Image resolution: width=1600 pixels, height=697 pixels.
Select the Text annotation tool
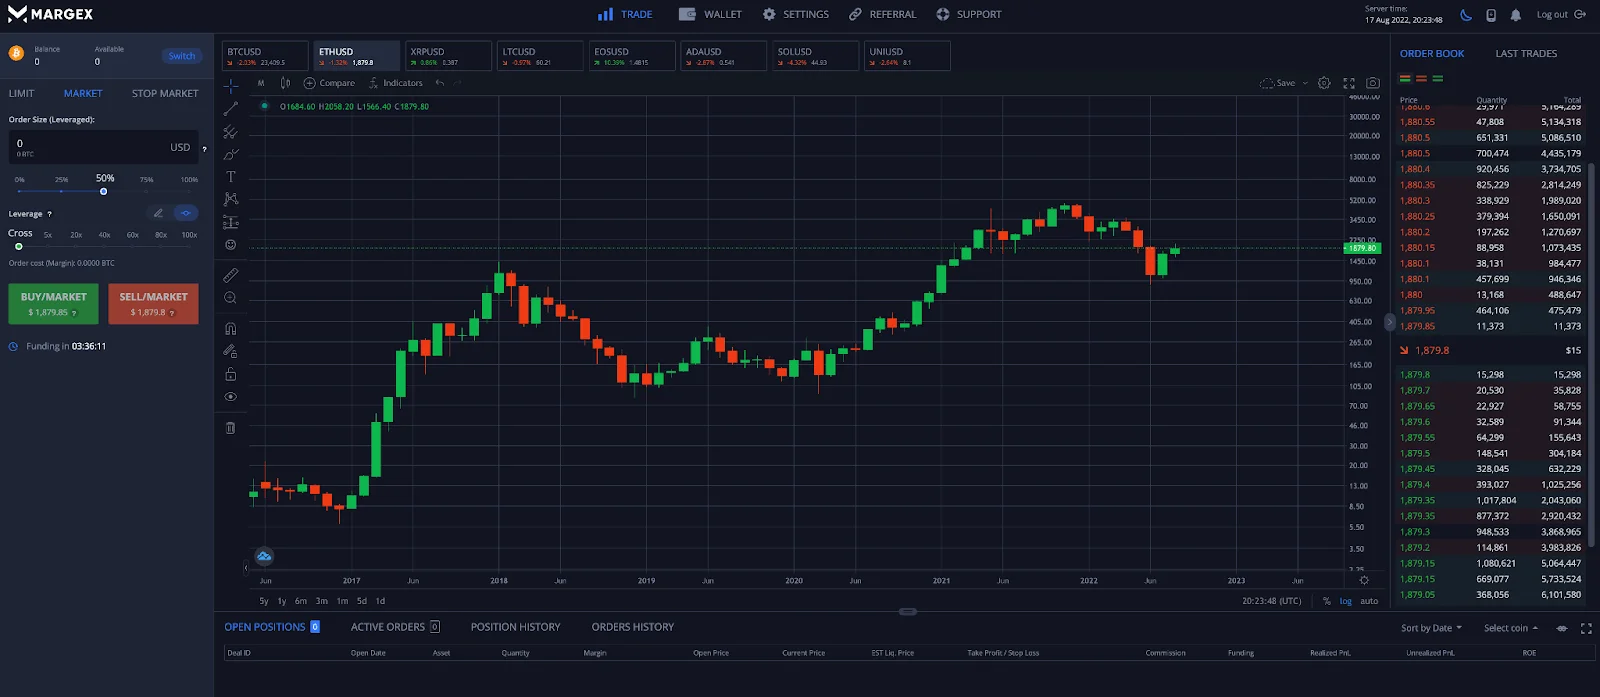click(x=231, y=177)
